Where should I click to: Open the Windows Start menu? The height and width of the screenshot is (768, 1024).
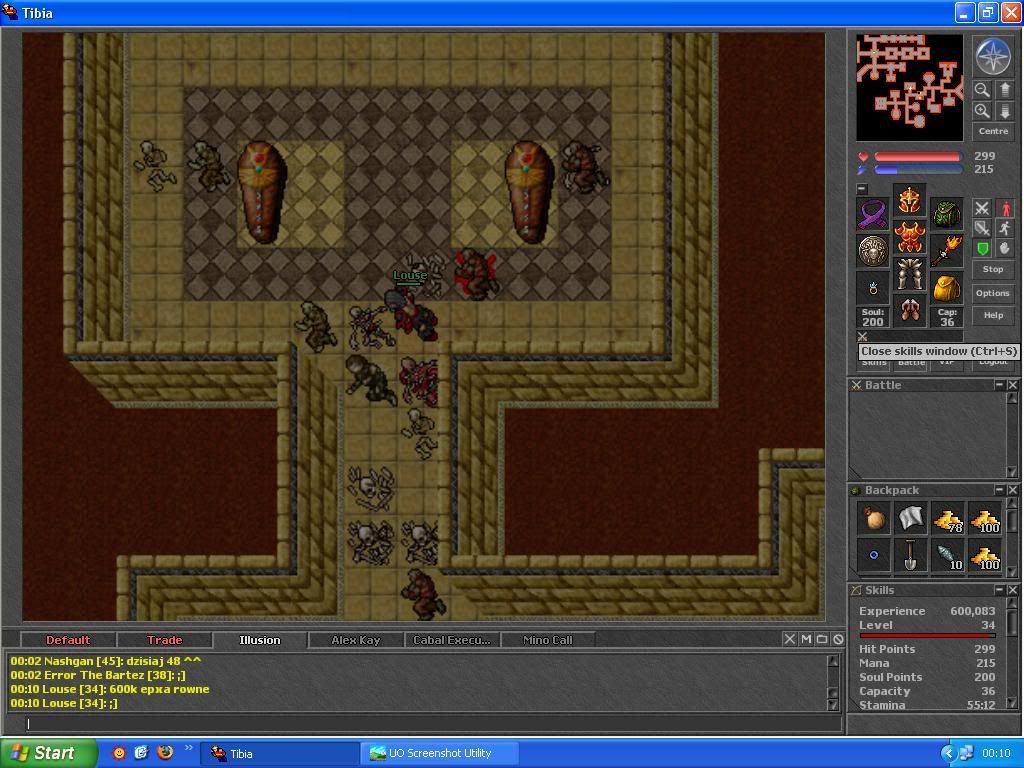tap(49, 753)
